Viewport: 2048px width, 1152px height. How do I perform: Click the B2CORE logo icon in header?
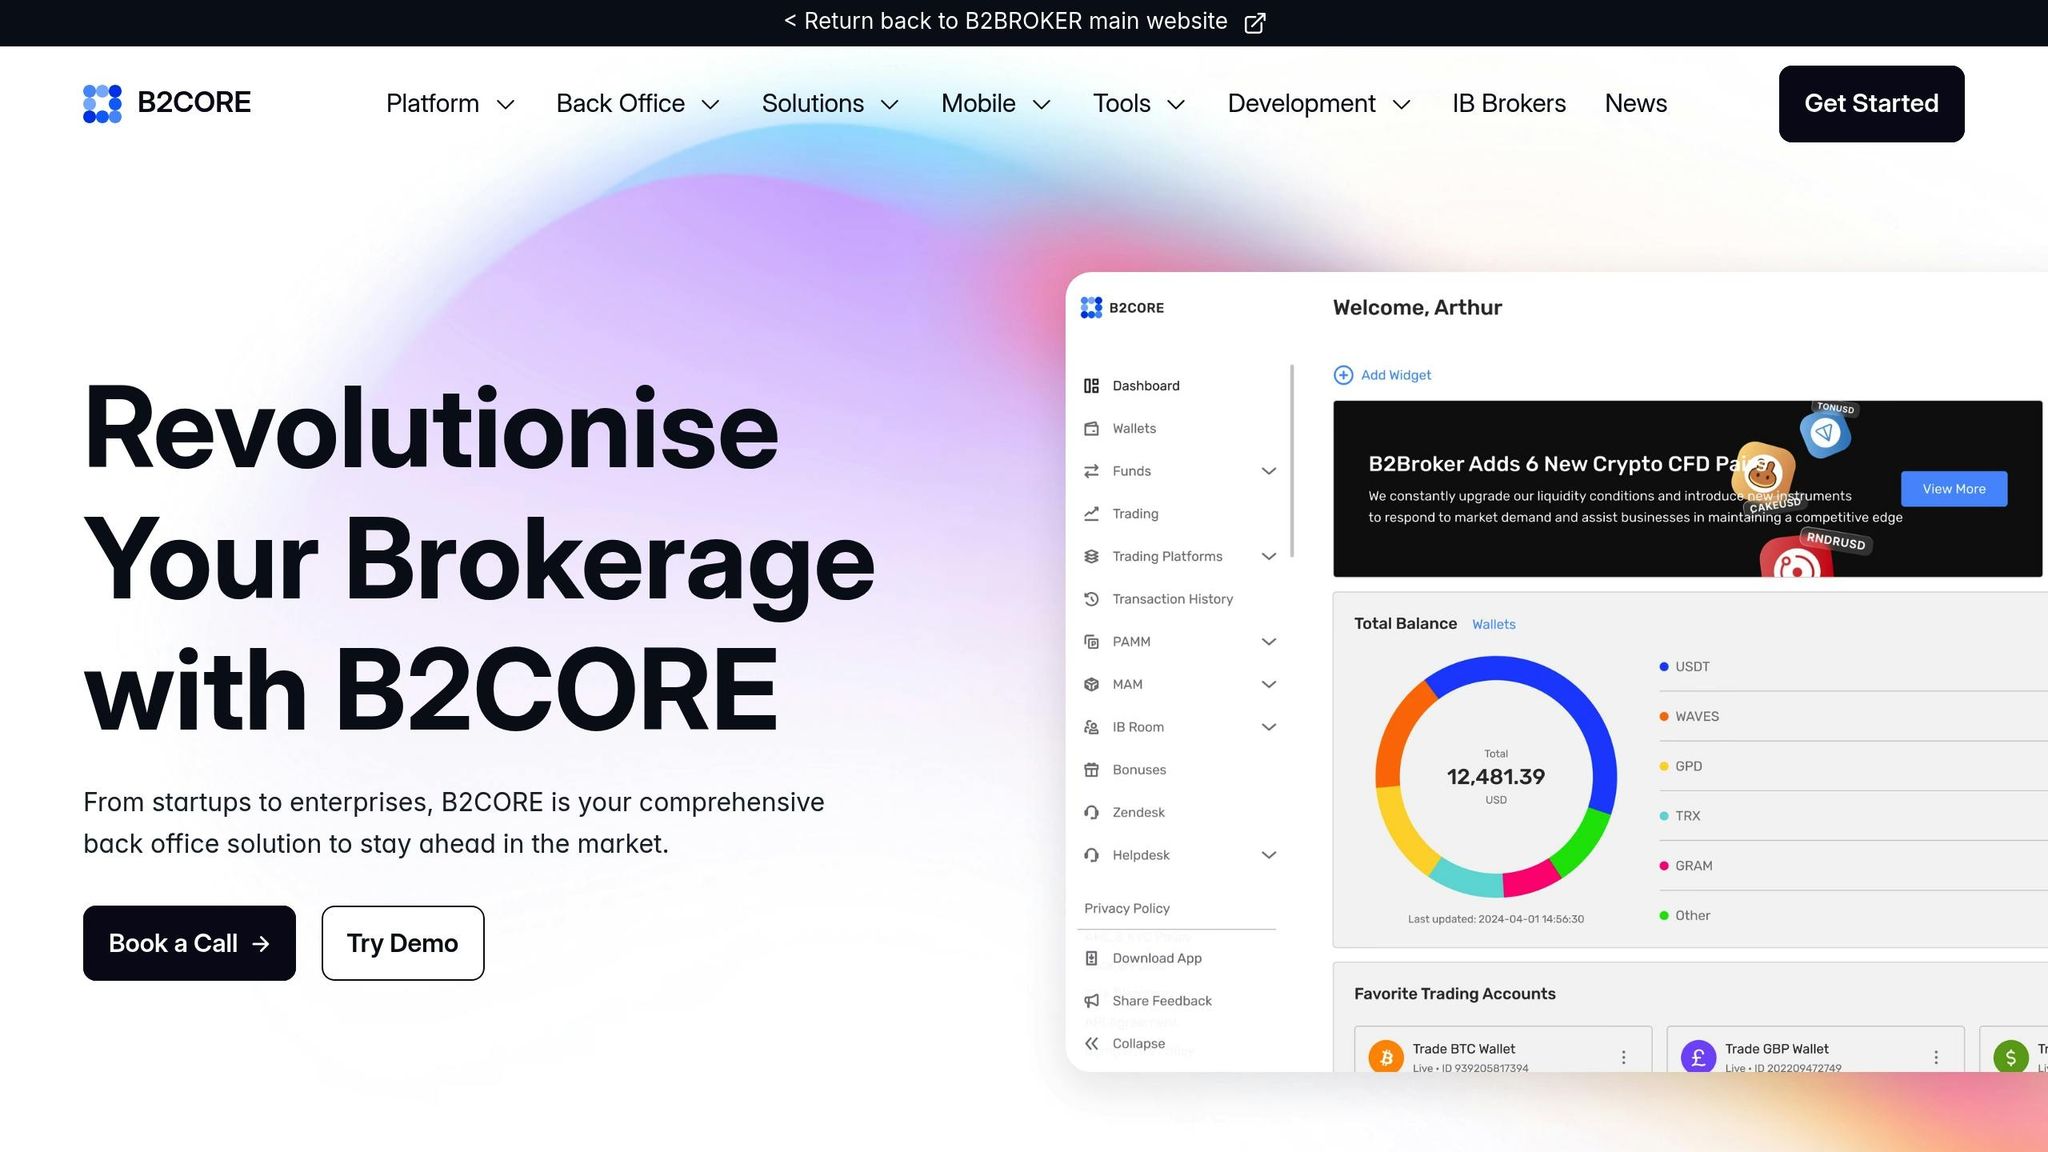(x=102, y=103)
